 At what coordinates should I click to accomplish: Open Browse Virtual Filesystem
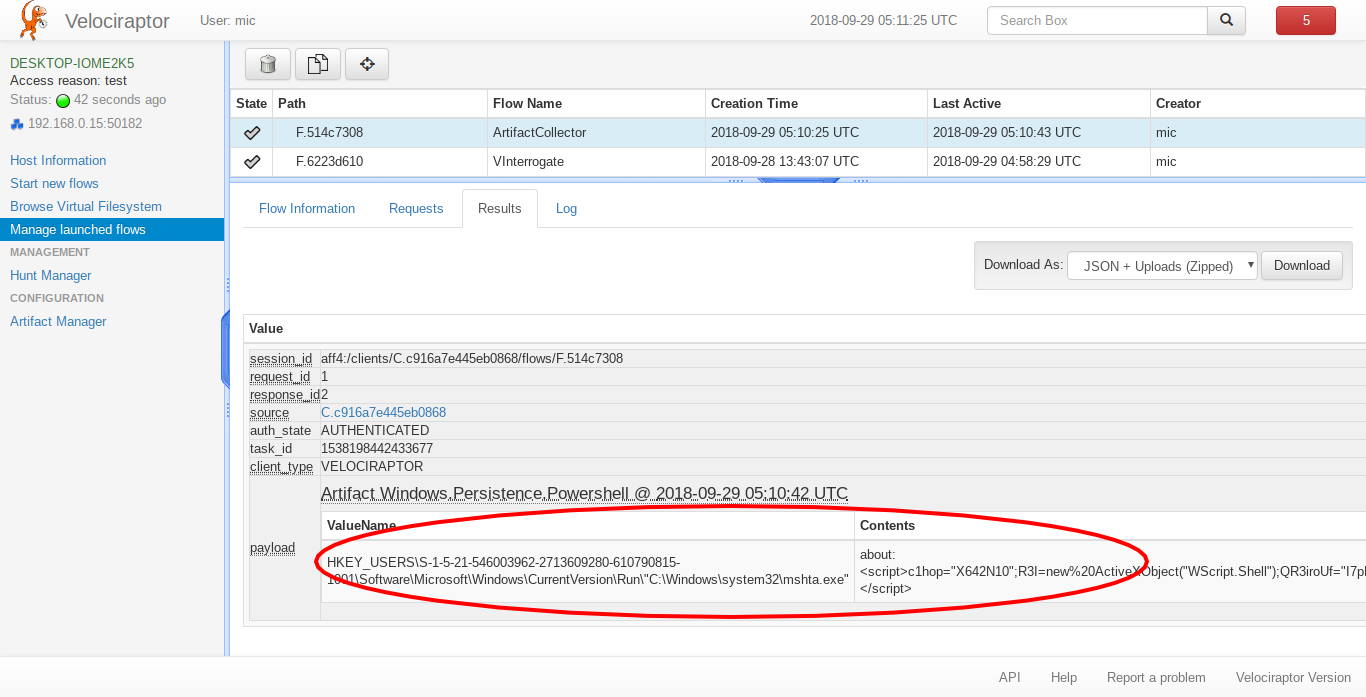(86, 206)
